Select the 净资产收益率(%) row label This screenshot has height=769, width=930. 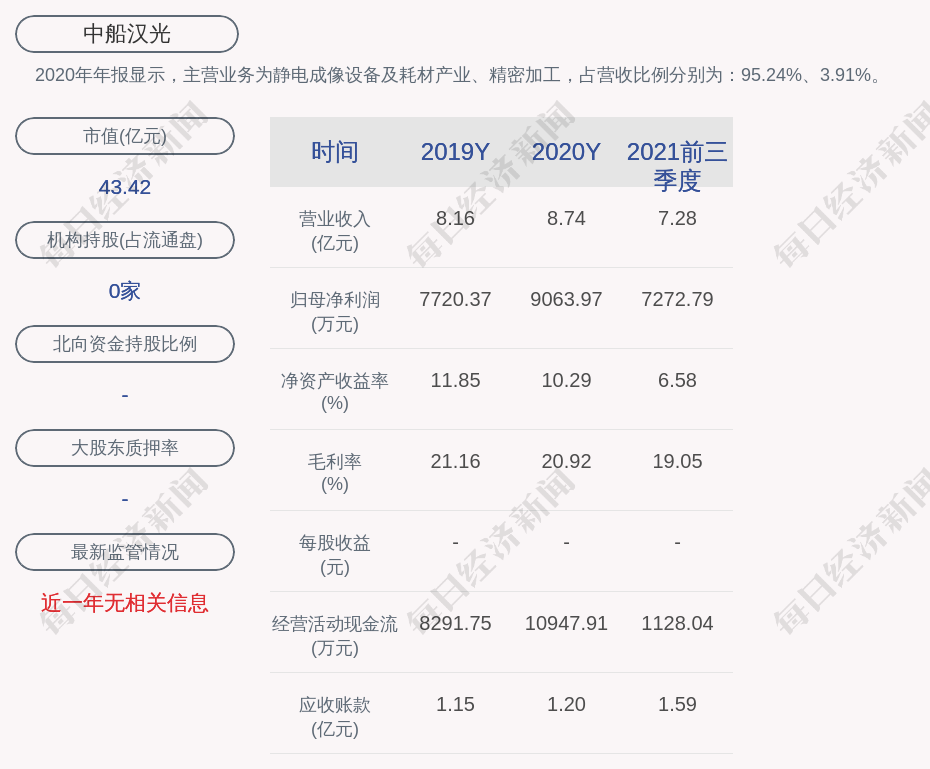click(x=335, y=392)
